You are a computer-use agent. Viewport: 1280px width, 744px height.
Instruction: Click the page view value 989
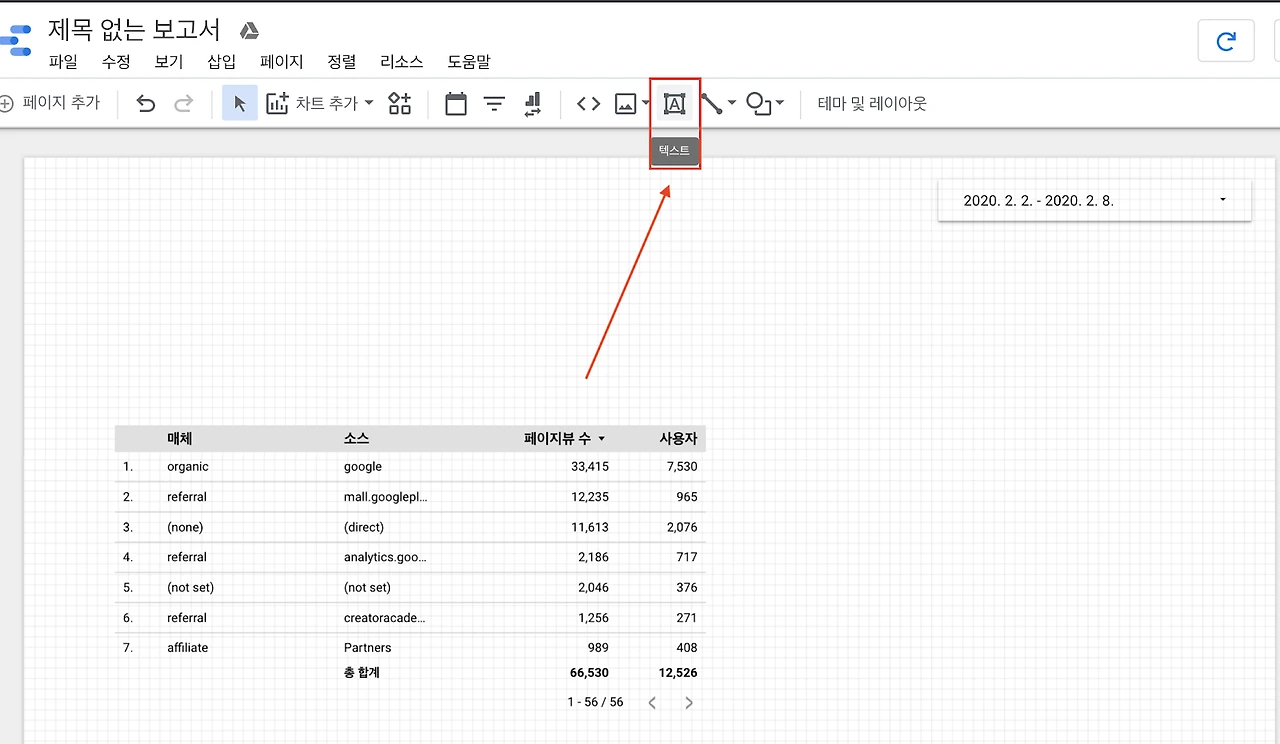598,648
